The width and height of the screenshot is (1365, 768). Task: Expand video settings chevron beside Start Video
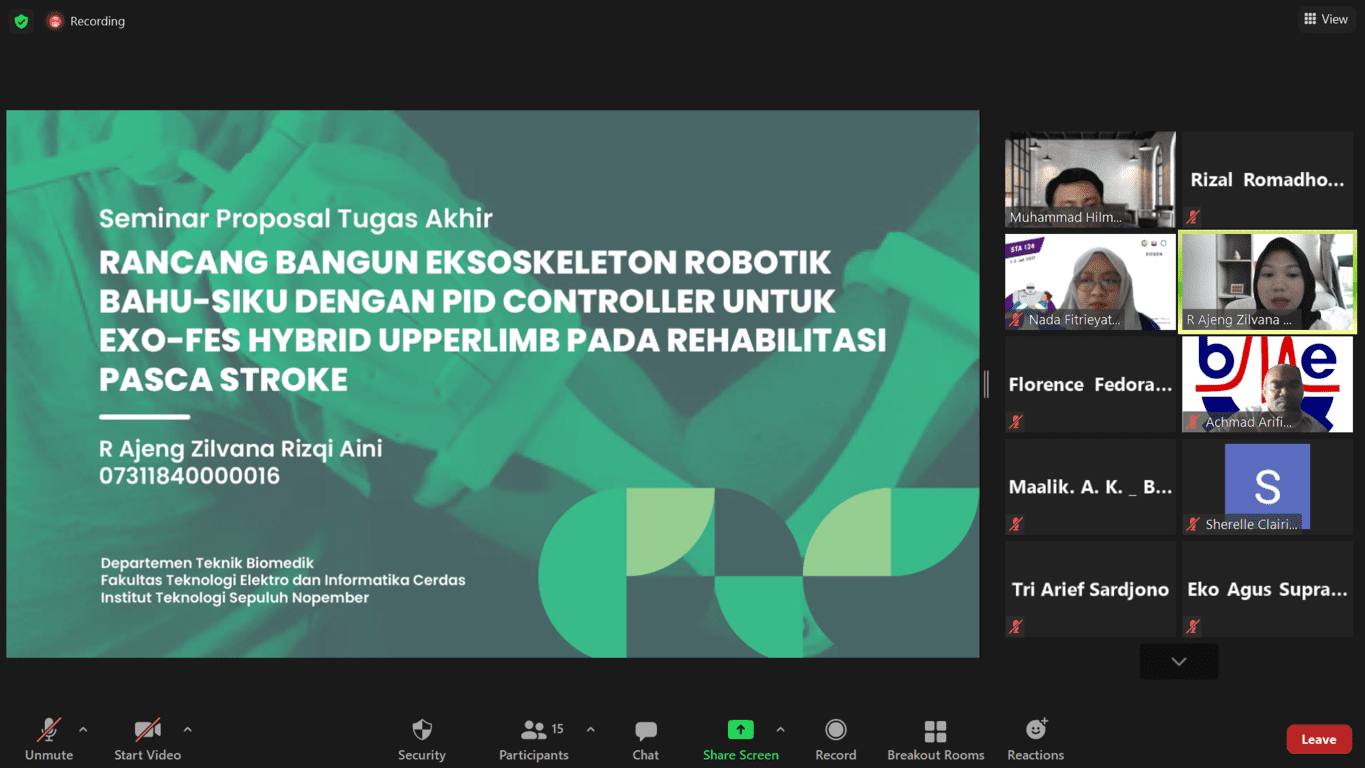[186, 729]
